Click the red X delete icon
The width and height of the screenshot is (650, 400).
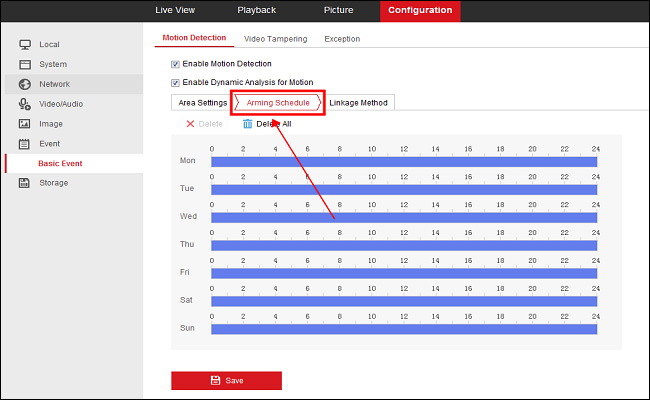pyautogui.click(x=190, y=124)
